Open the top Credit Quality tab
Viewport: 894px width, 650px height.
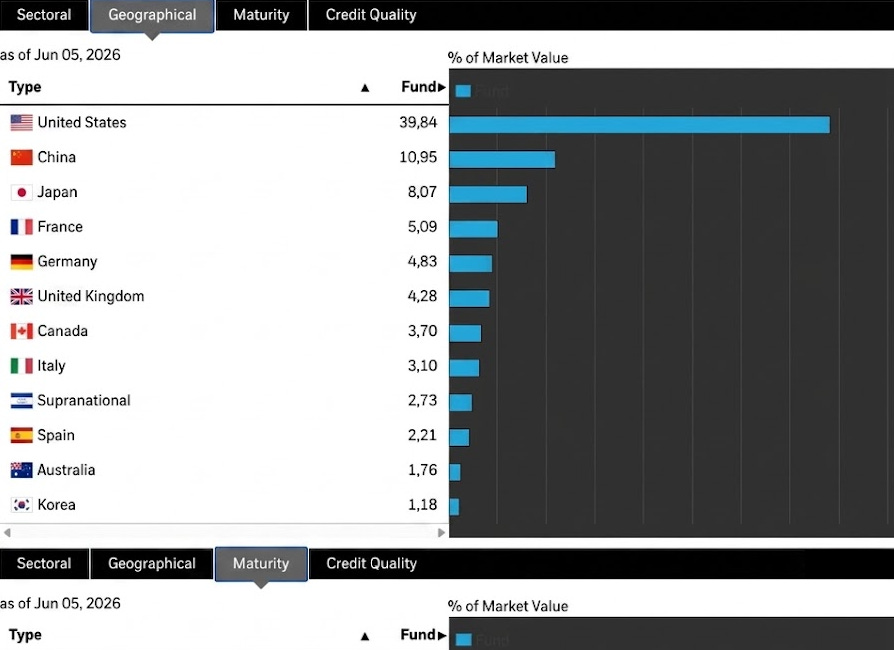click(371, 15)
